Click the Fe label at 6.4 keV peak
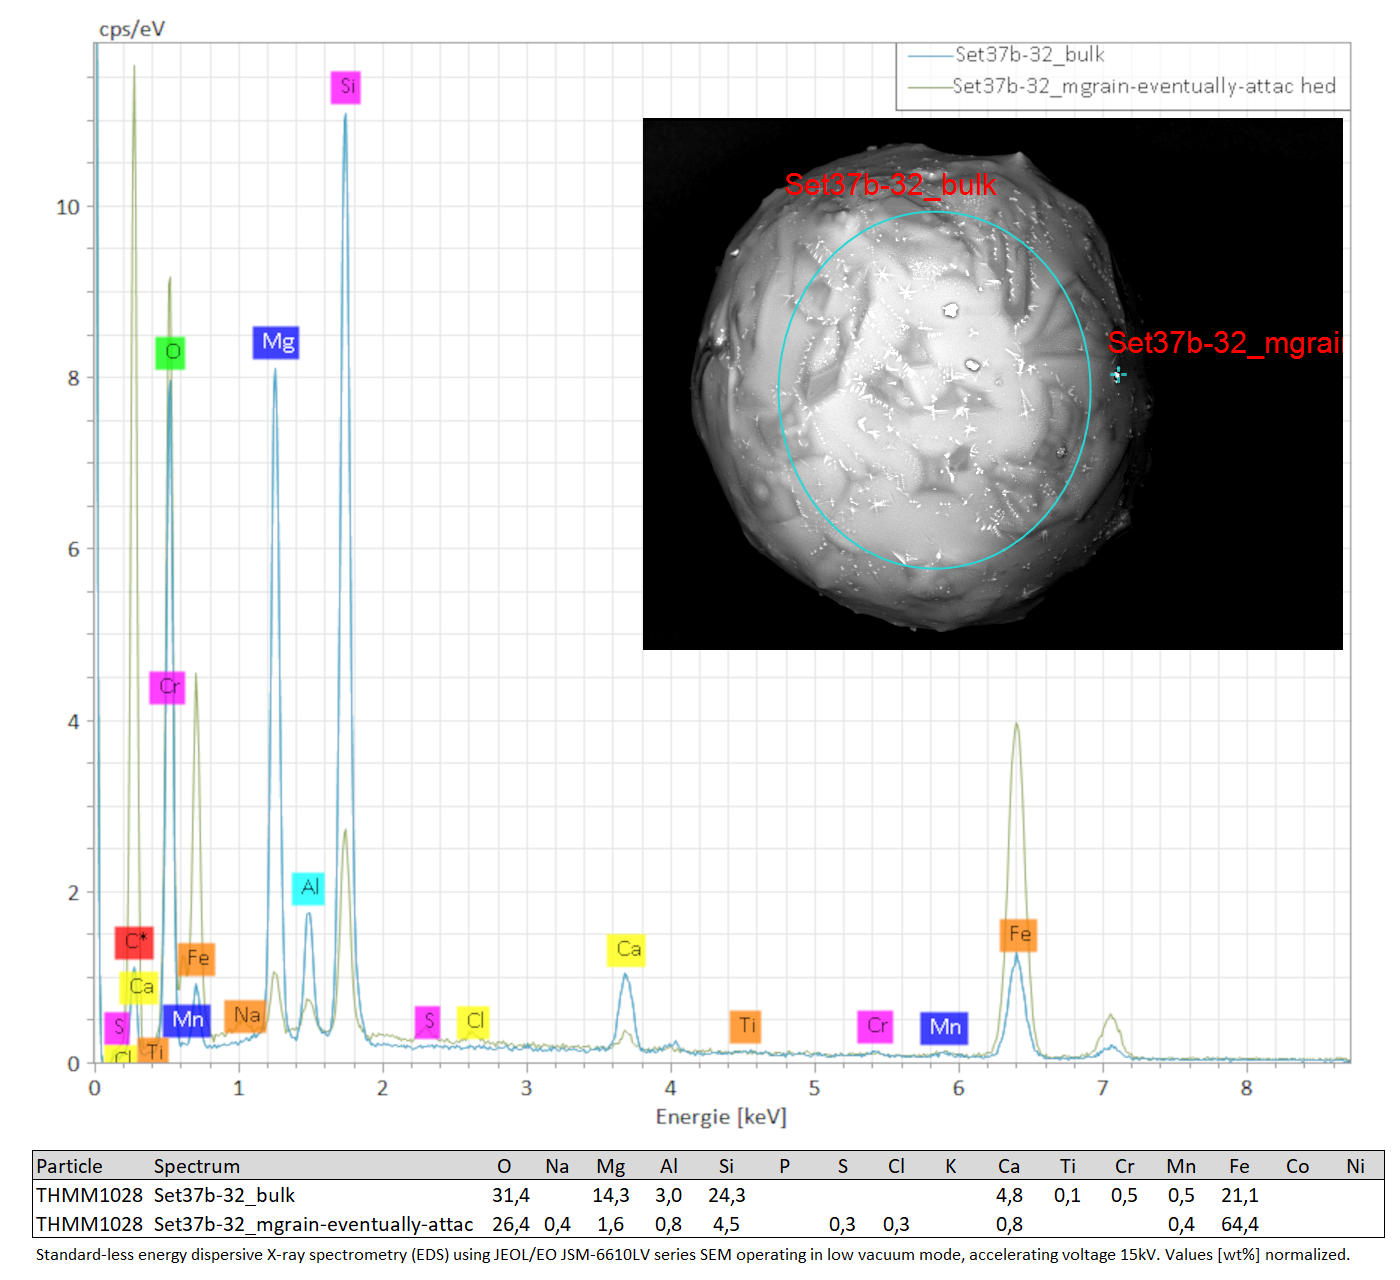Image resolution: width=1400 pixels, height=1280 pixels. [x=1019, y=934]
